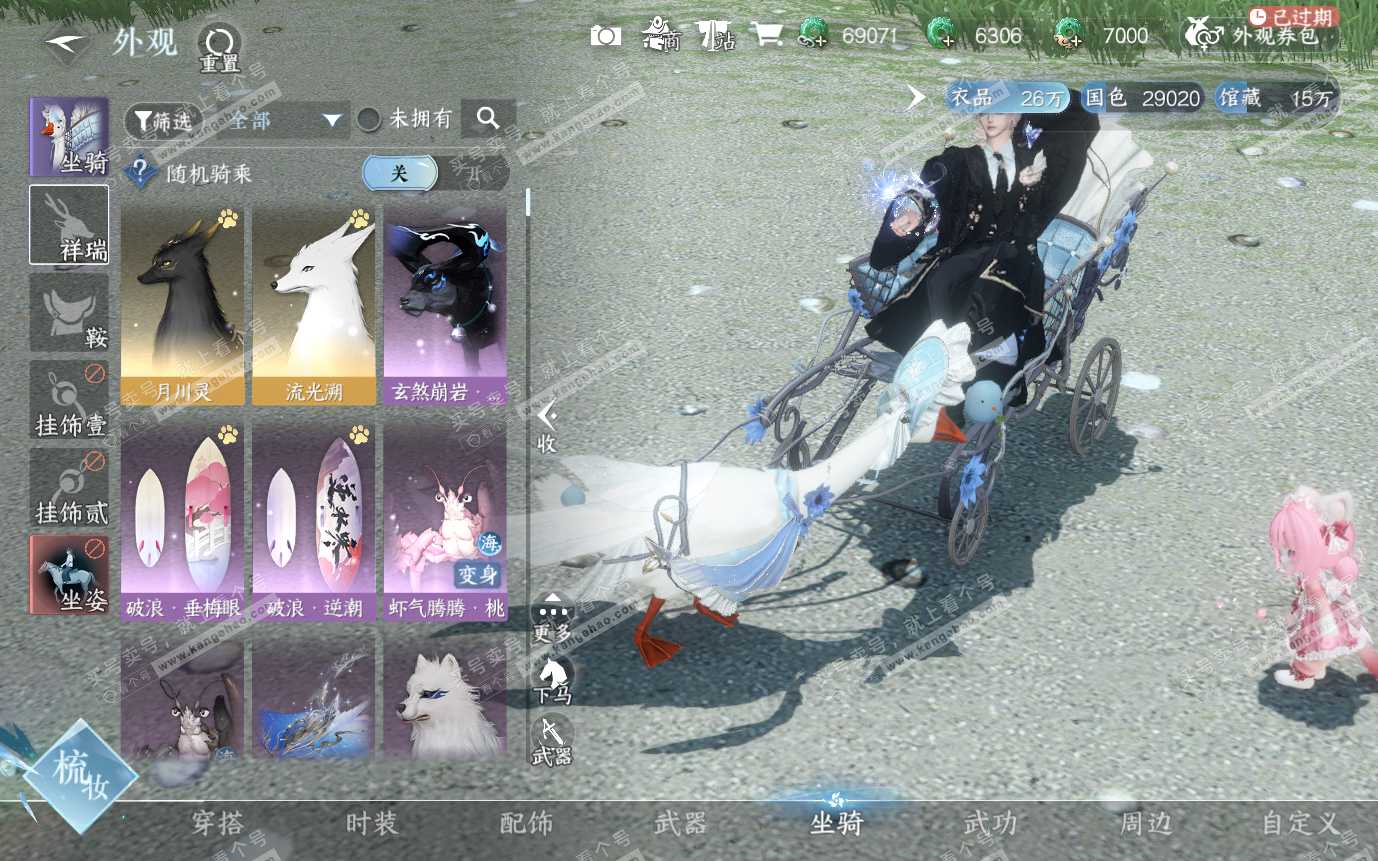
Task: View the 国色 29020 rating
Action: point(1143,98)
